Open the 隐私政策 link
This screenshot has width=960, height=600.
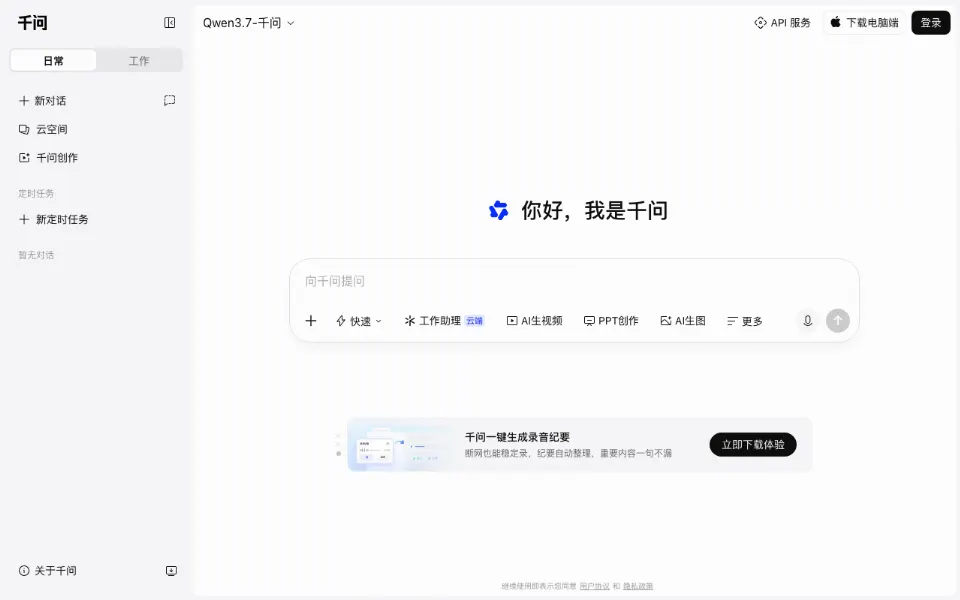coord(638,586)
